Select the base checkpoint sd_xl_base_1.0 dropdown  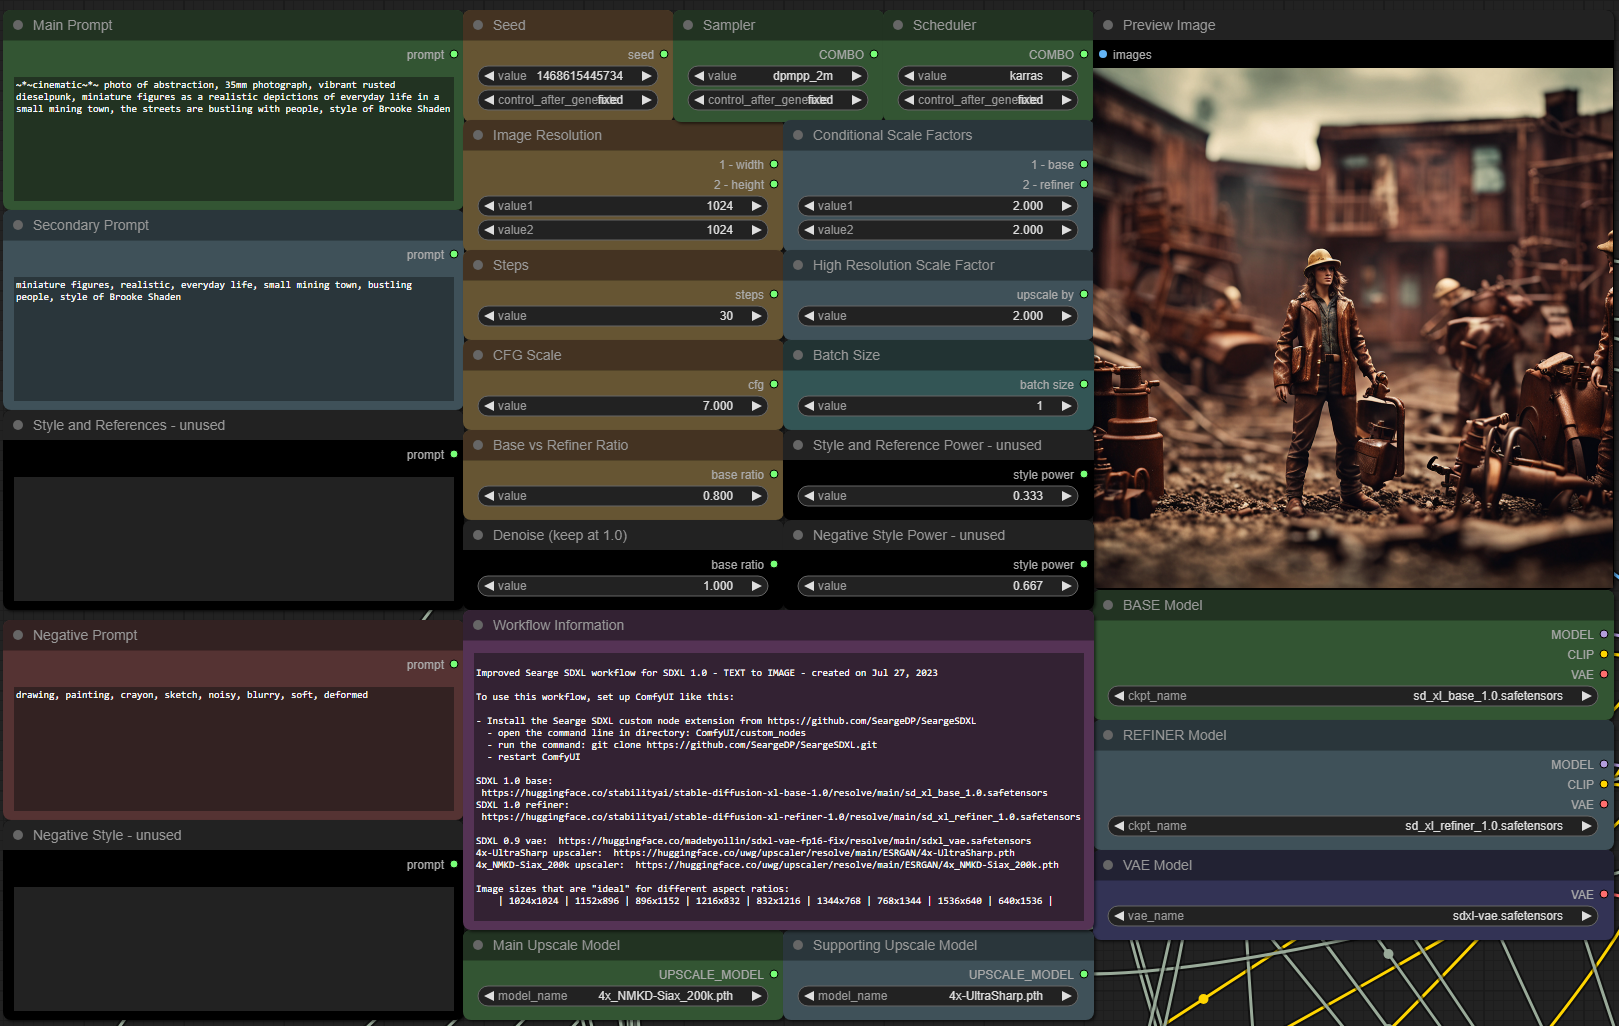click(x=1355, y=696)
